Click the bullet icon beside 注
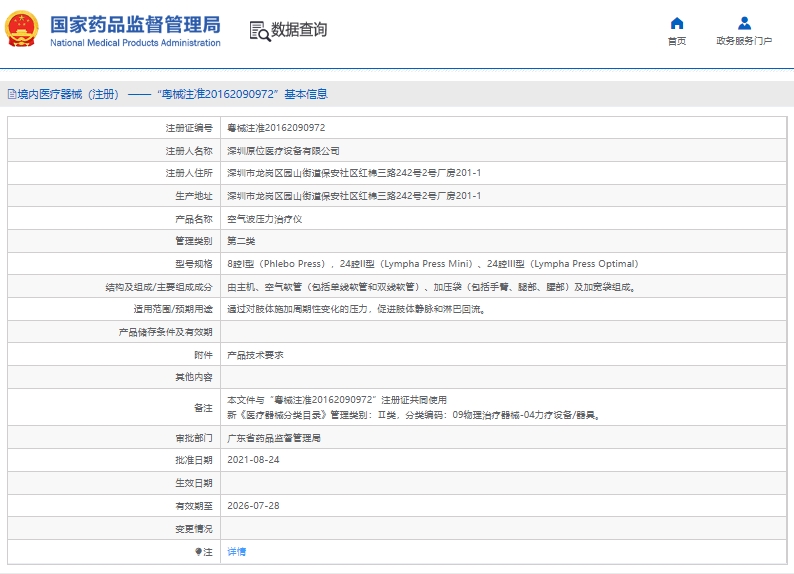Image resolution: width=794 pixels, height=574 pixels. (198, 552)
